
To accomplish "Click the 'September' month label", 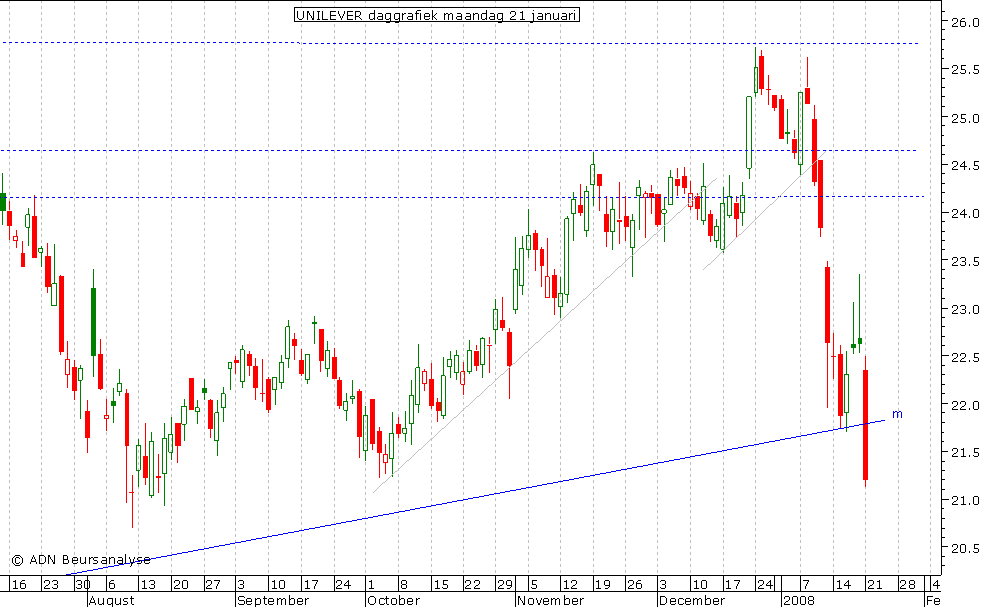I will tap(273, 600).
